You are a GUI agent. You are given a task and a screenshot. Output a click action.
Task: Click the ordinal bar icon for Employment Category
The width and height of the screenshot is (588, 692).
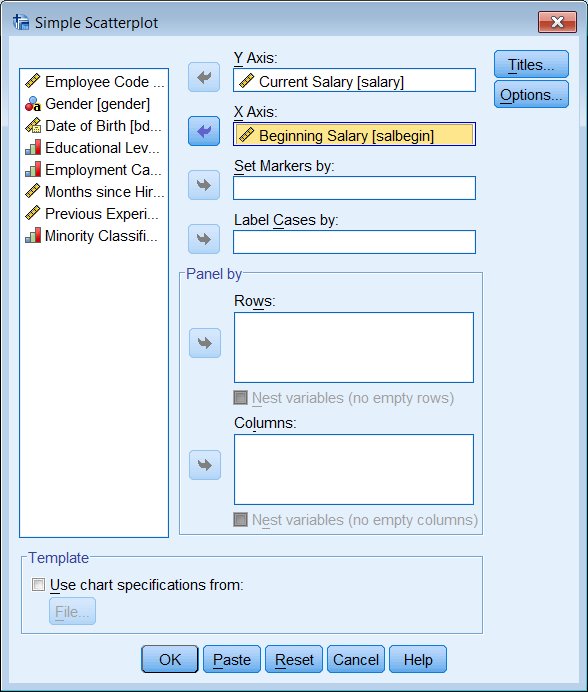(x=33, y=169)
